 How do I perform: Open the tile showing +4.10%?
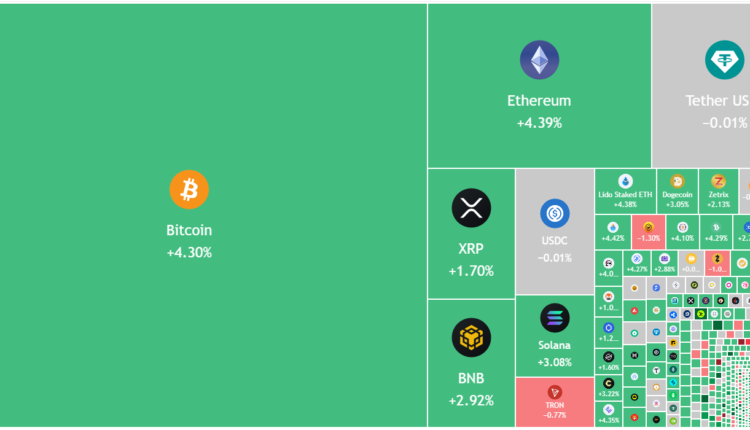pyautogui.click(x=683, y=232)
